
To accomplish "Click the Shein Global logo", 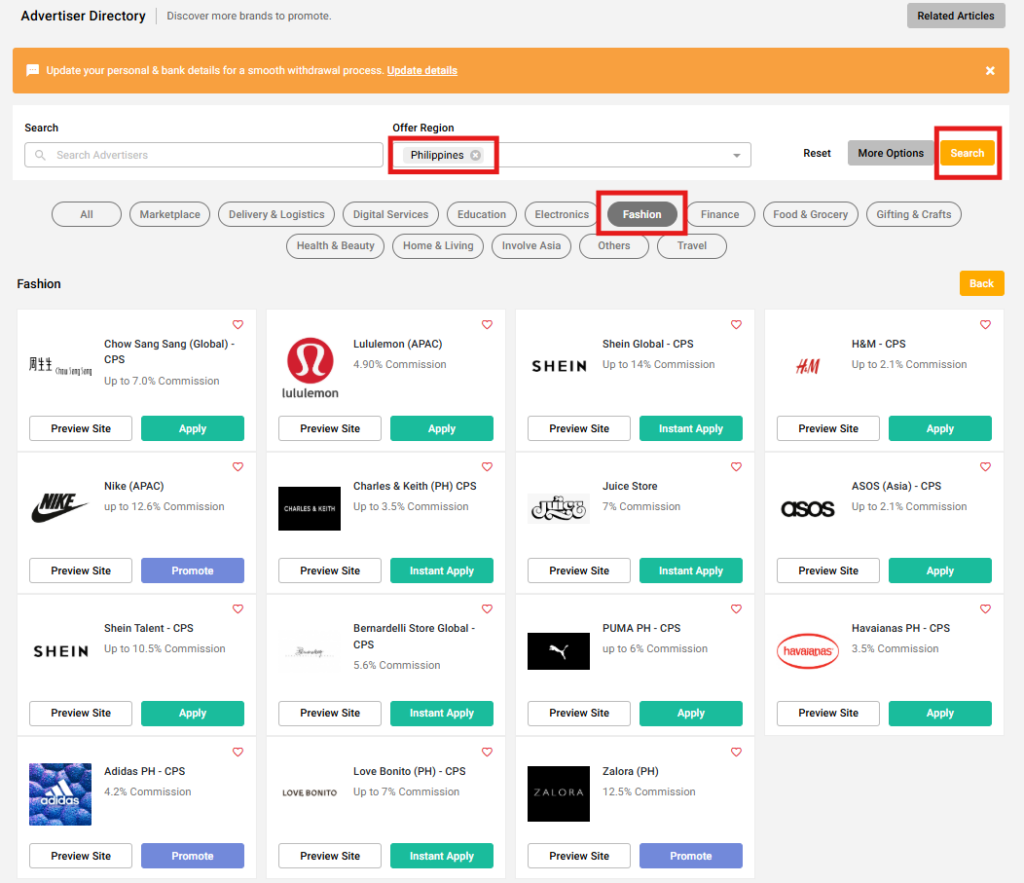I will click(559, 366).
